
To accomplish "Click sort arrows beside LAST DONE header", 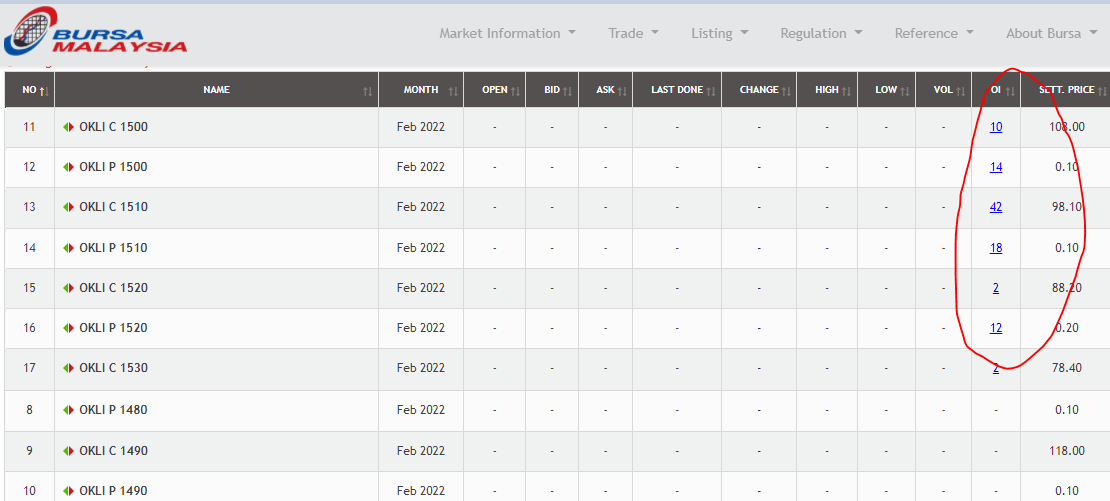I will 712,91.
